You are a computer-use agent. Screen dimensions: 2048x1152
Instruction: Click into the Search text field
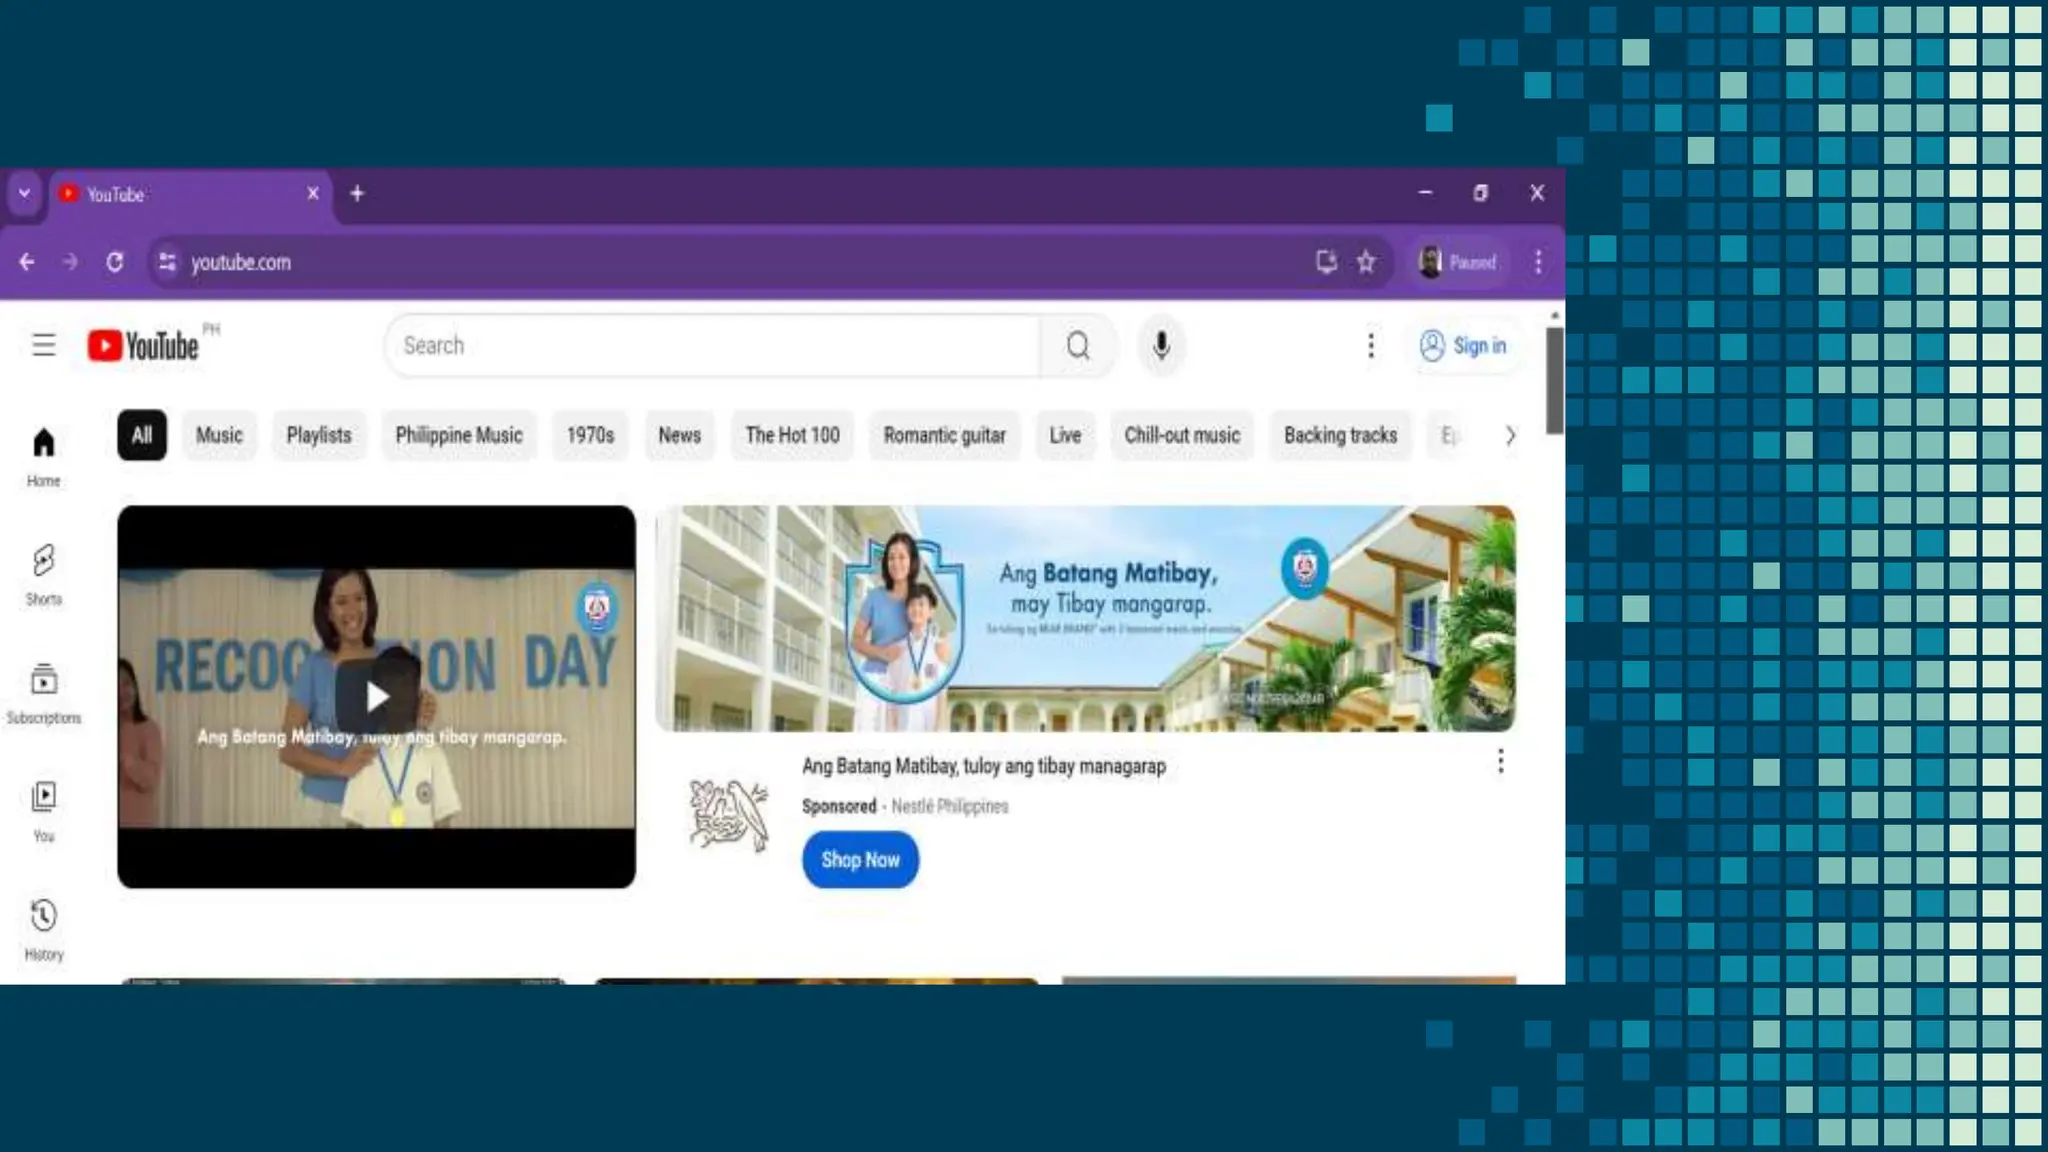click(x=710, y=345)
